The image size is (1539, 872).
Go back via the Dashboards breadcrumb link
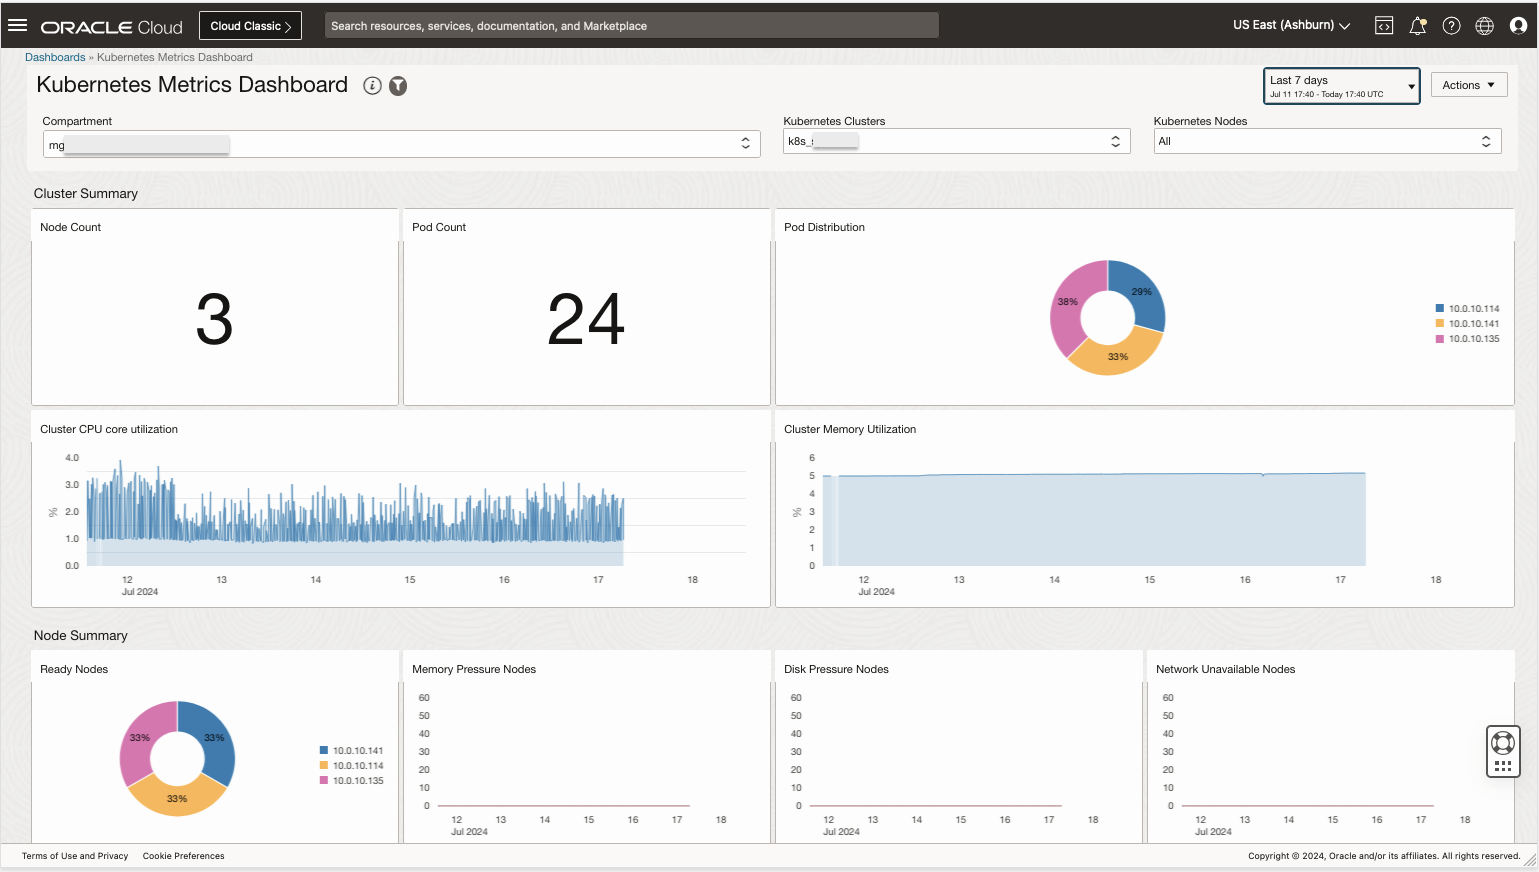pos(55,57)
